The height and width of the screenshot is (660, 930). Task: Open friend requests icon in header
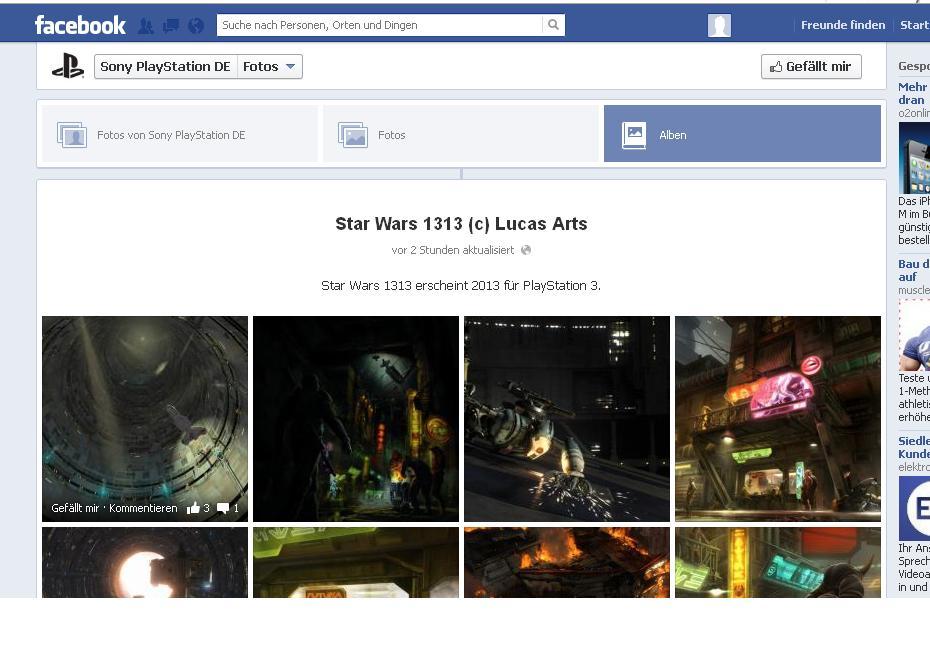[146, 25]
